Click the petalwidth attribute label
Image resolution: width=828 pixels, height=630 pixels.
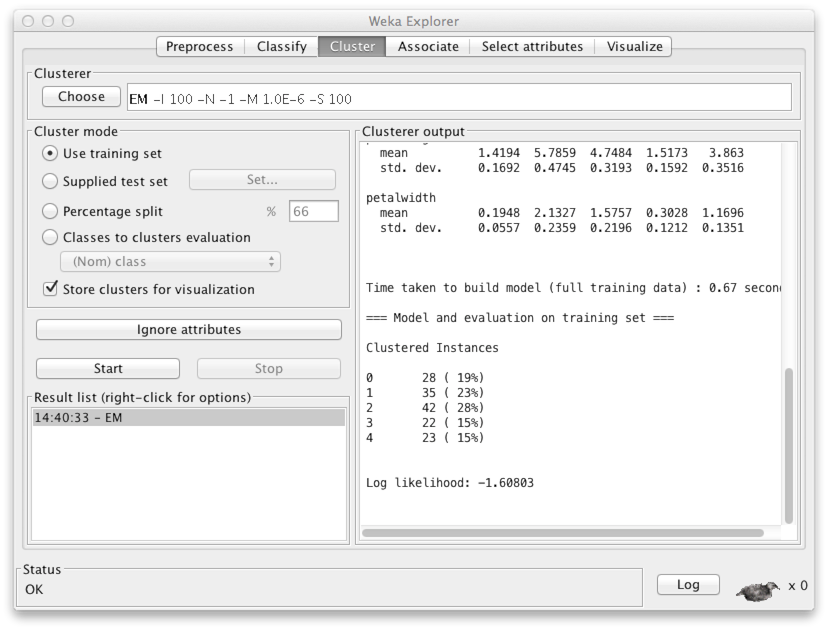point(401,198)
